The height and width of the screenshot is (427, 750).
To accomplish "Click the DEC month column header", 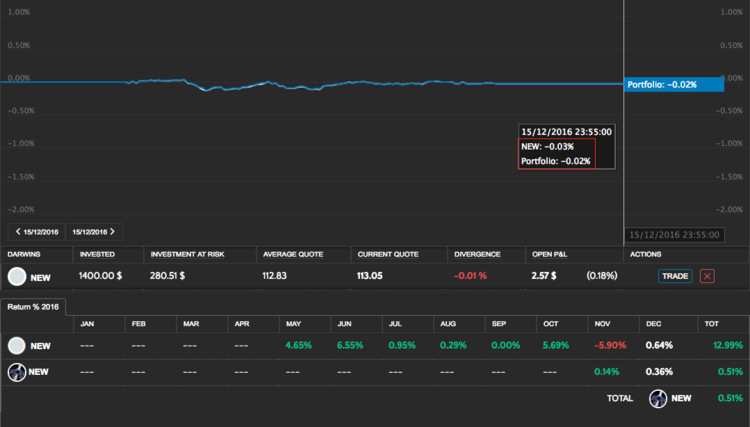I will pyautogui.click(x=654, y=324).
